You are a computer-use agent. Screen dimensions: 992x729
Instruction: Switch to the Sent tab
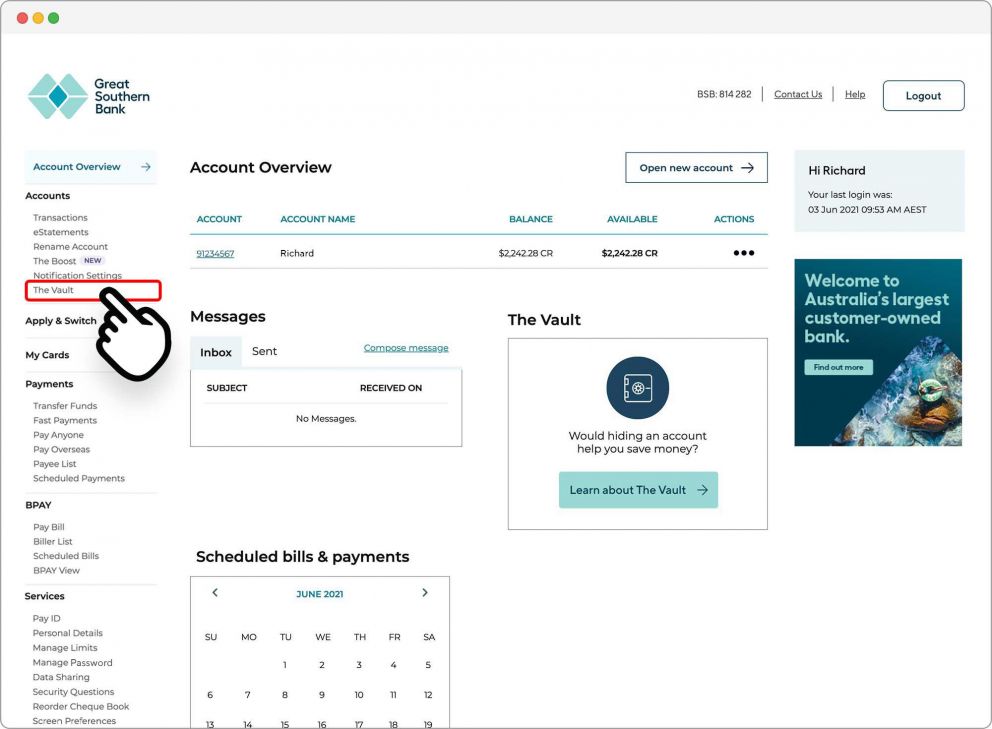tap(264, 352)
